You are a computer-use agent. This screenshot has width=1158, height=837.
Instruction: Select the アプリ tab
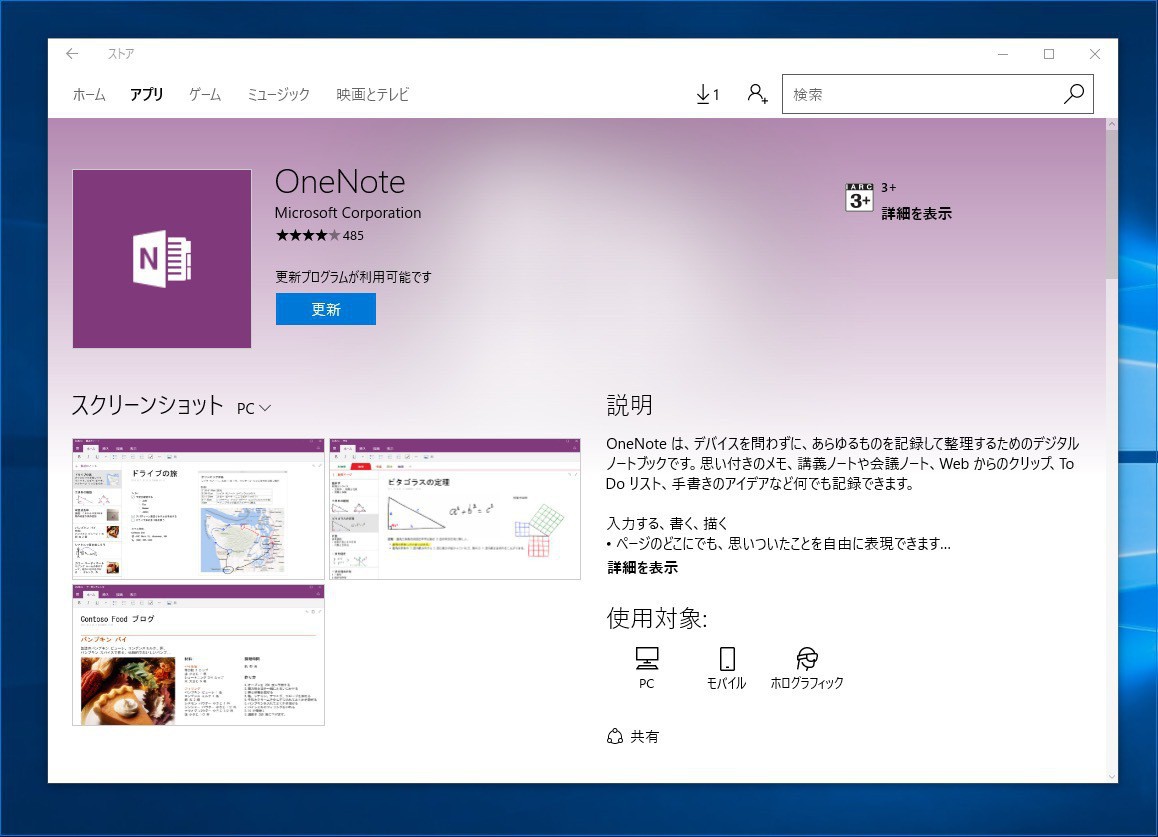[146, 95]
